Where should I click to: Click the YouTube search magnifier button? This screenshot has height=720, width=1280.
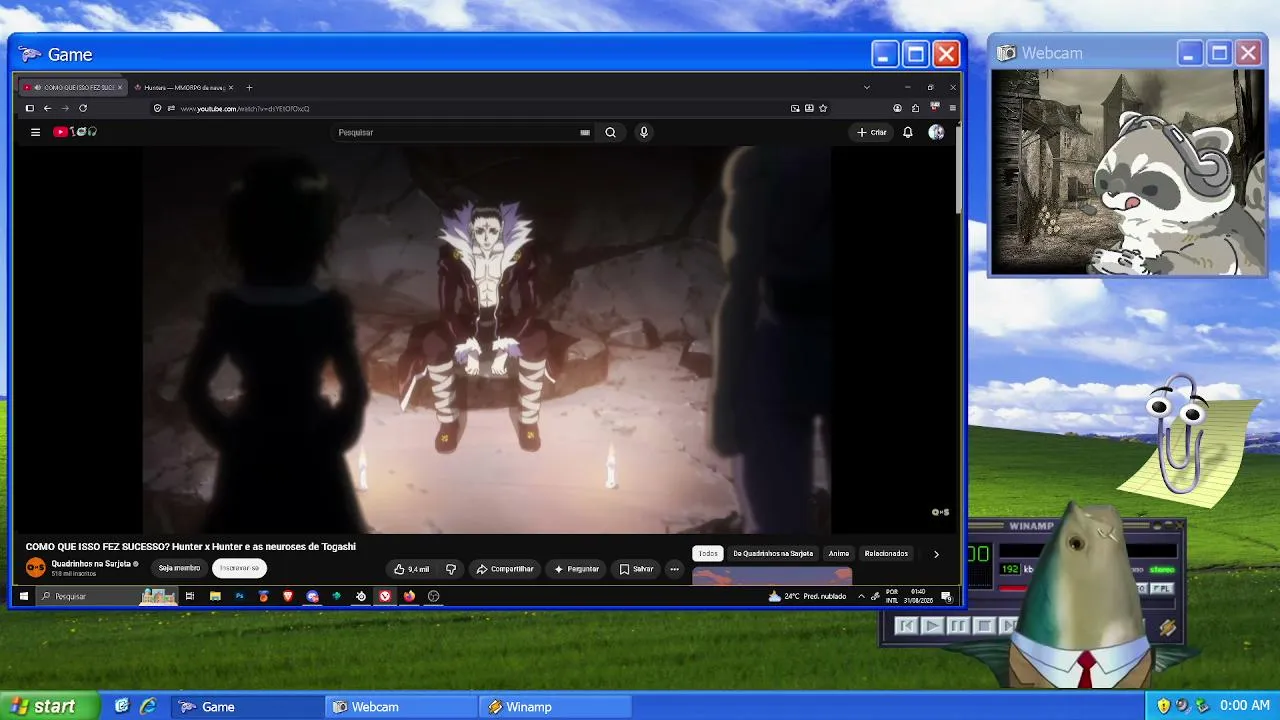[x=610, y=132]
